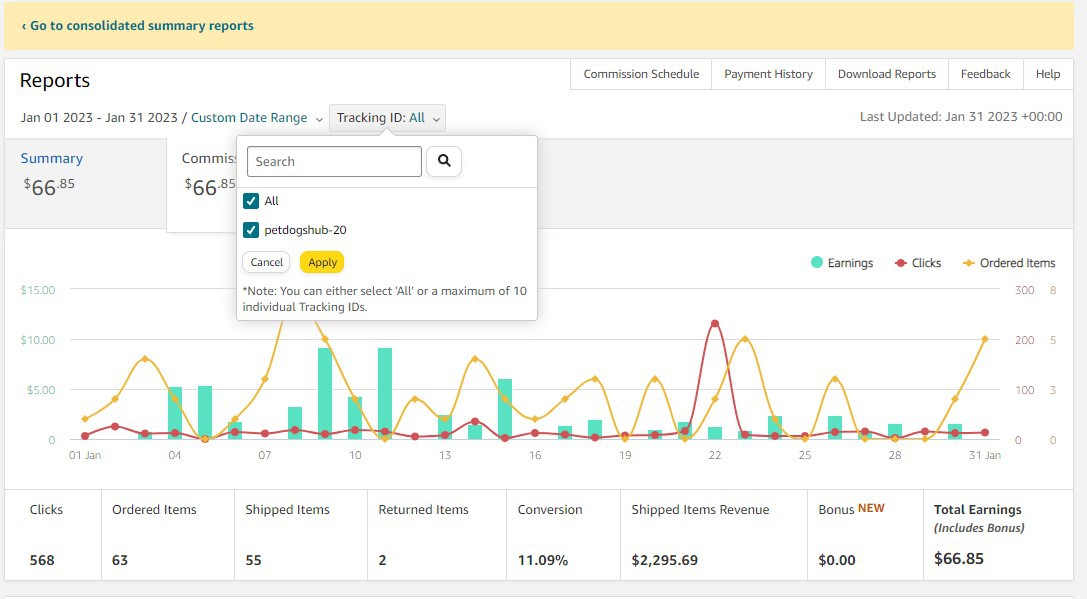The width and height of the screenshot is (1087, 599).
Task: Click the Conversion value 11.09%
Action: [543, 560]
